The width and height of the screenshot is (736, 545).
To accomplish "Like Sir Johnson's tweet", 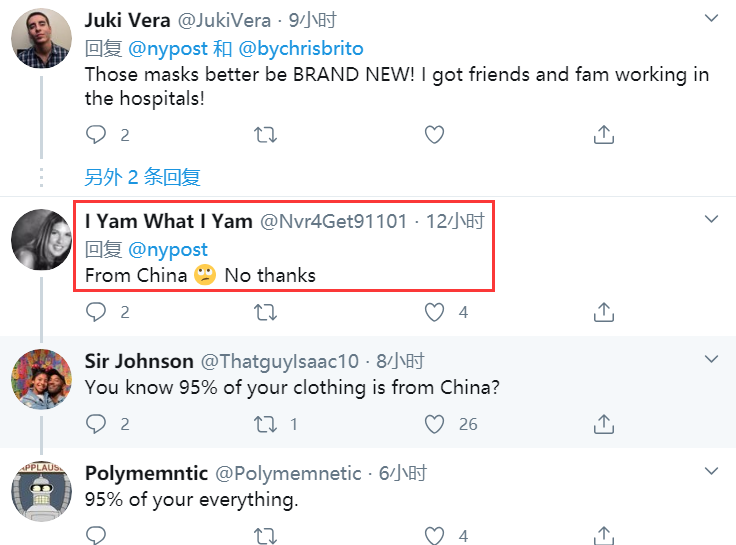I will 434,424.
